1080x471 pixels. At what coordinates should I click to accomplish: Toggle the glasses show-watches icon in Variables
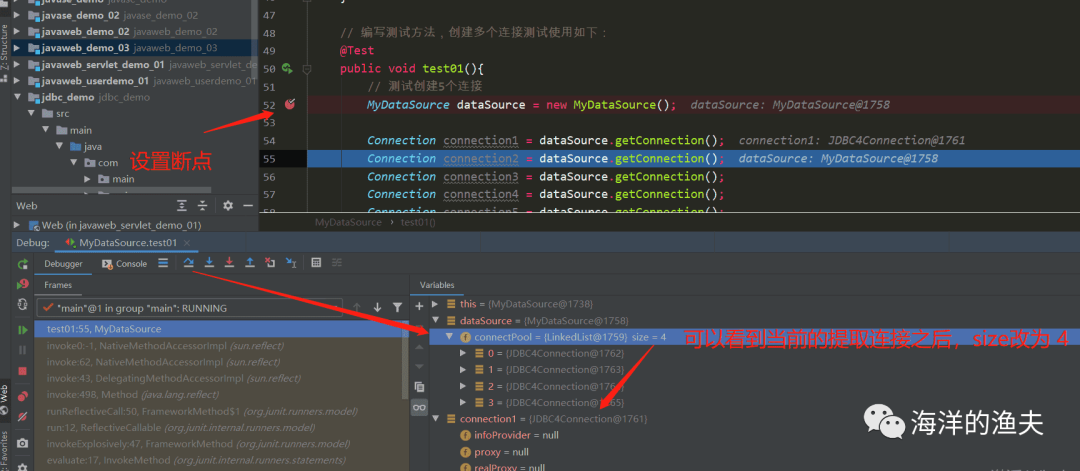pyautogui.click(x=419, y=408)
